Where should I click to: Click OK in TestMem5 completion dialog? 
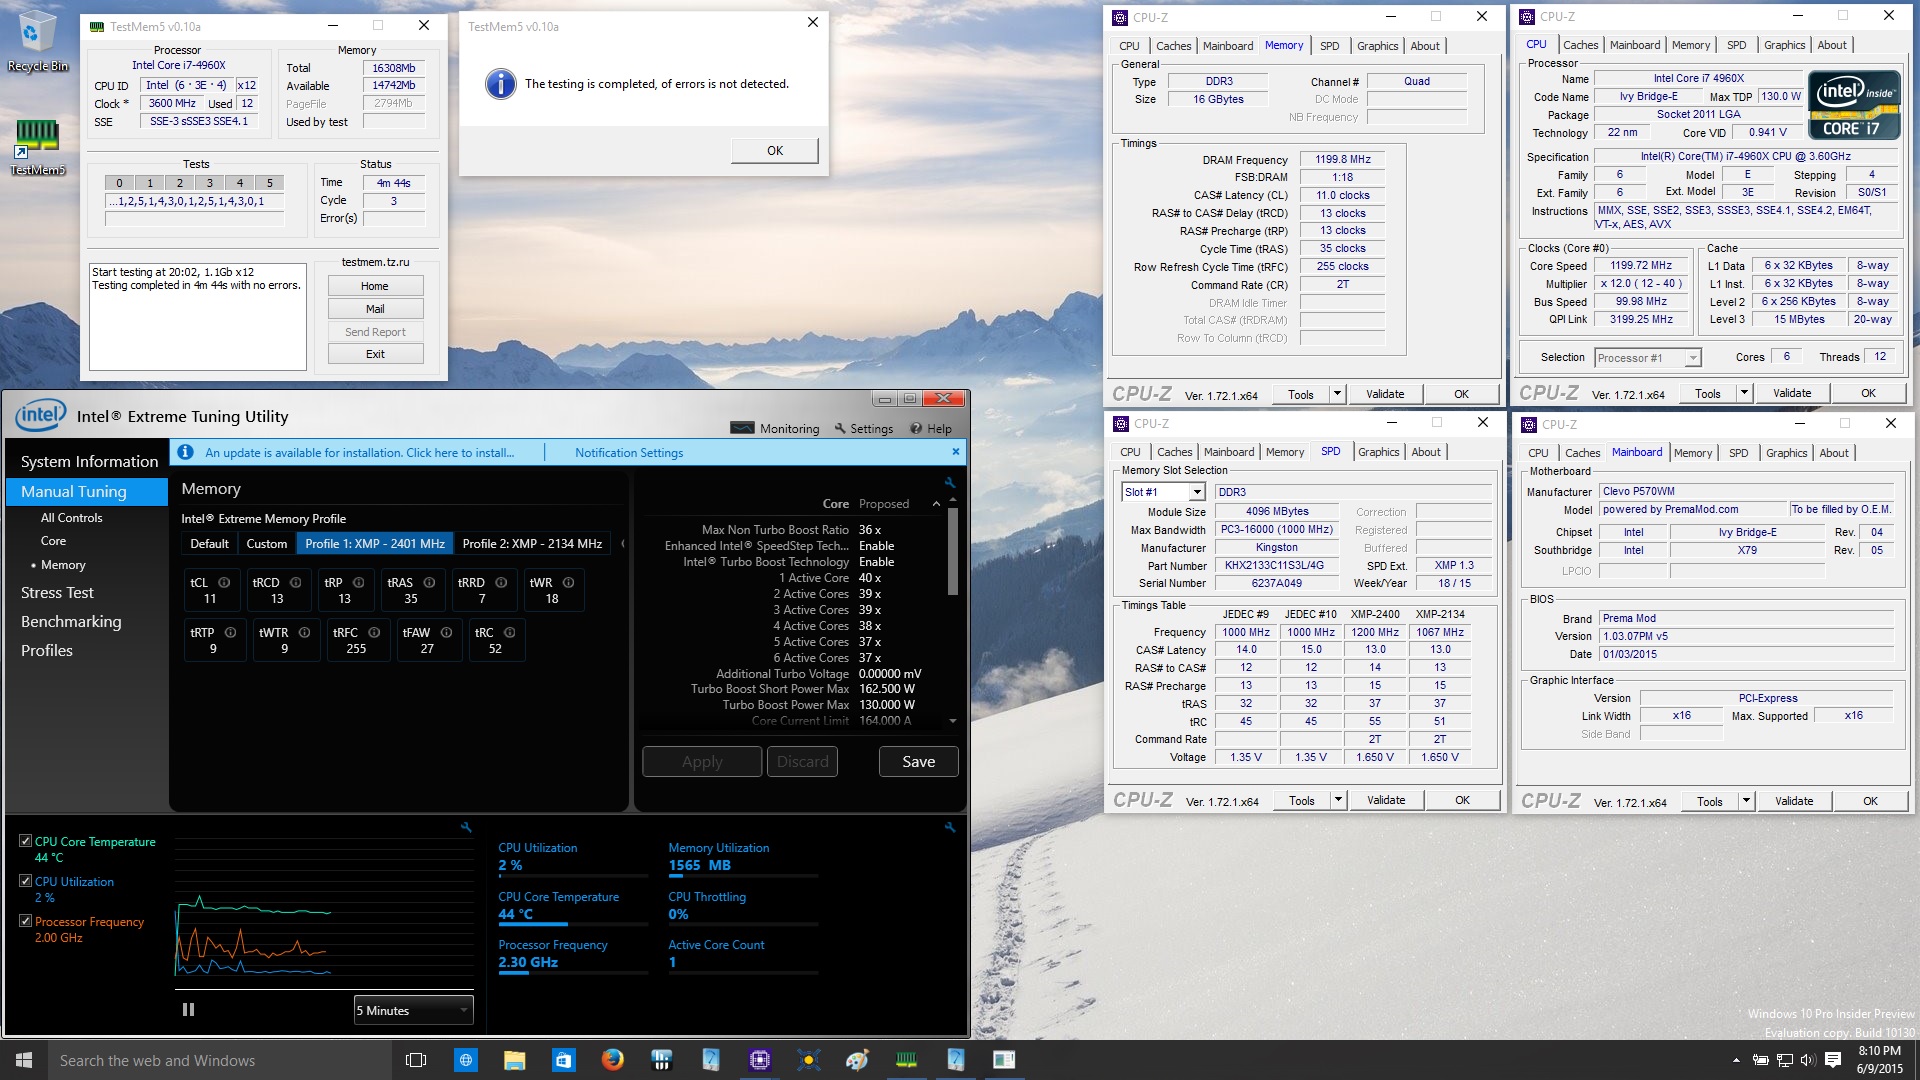(775, 150)
